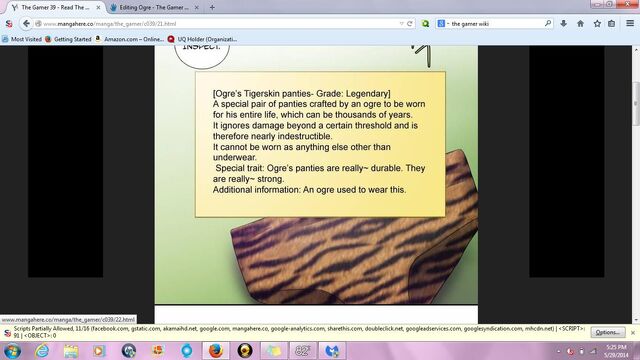Close the 'Editing Ogre' tab
The image size is (640, 360).
point(196,7)
